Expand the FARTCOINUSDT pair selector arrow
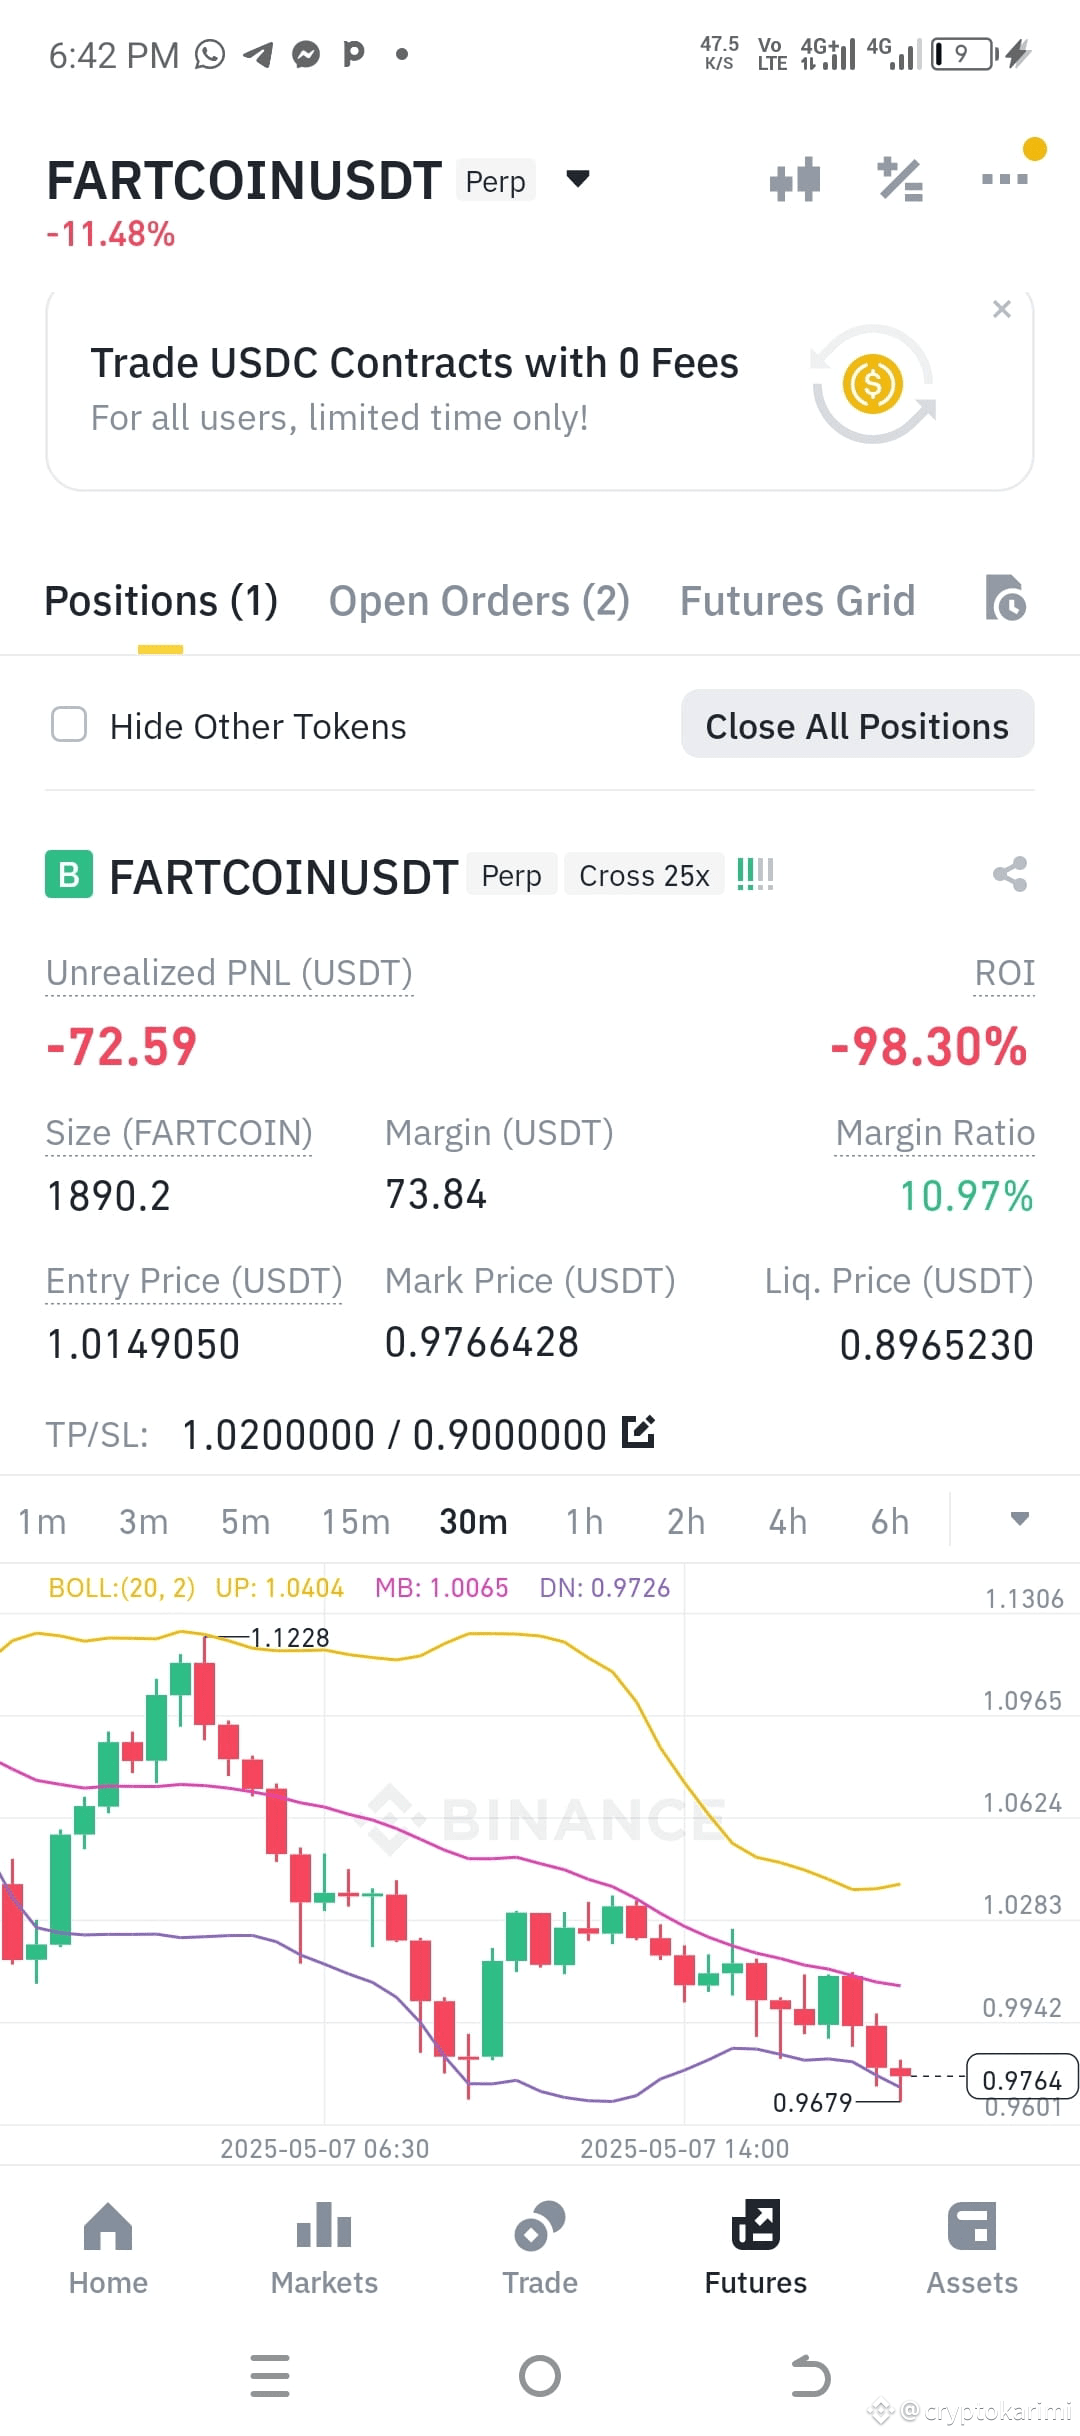The height and width of the screenshot is (2436, 1080). pyautogui.click(x=578, y=179)
